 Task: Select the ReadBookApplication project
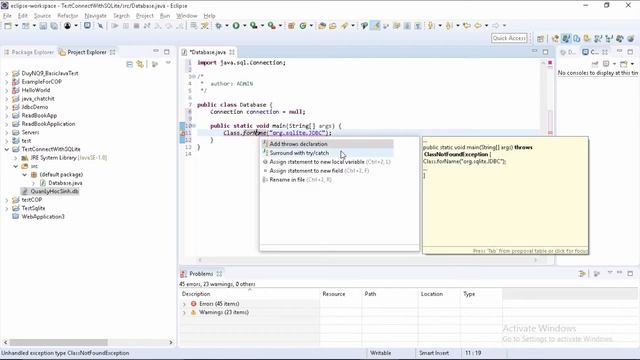pyautogui.click(x=48, y=124)
